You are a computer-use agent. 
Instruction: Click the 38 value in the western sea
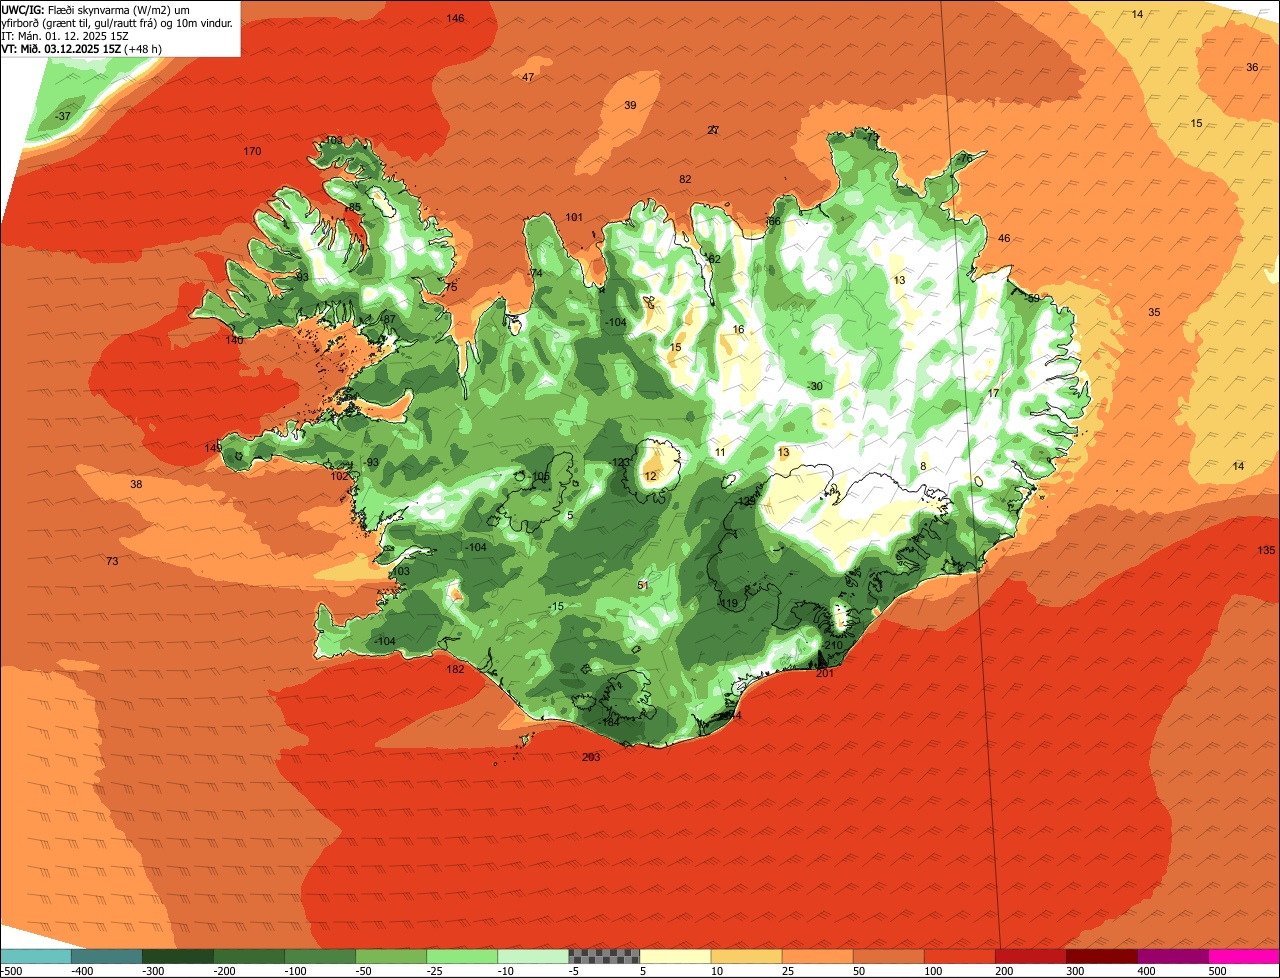pyautogui.click(x=136, y=484)
